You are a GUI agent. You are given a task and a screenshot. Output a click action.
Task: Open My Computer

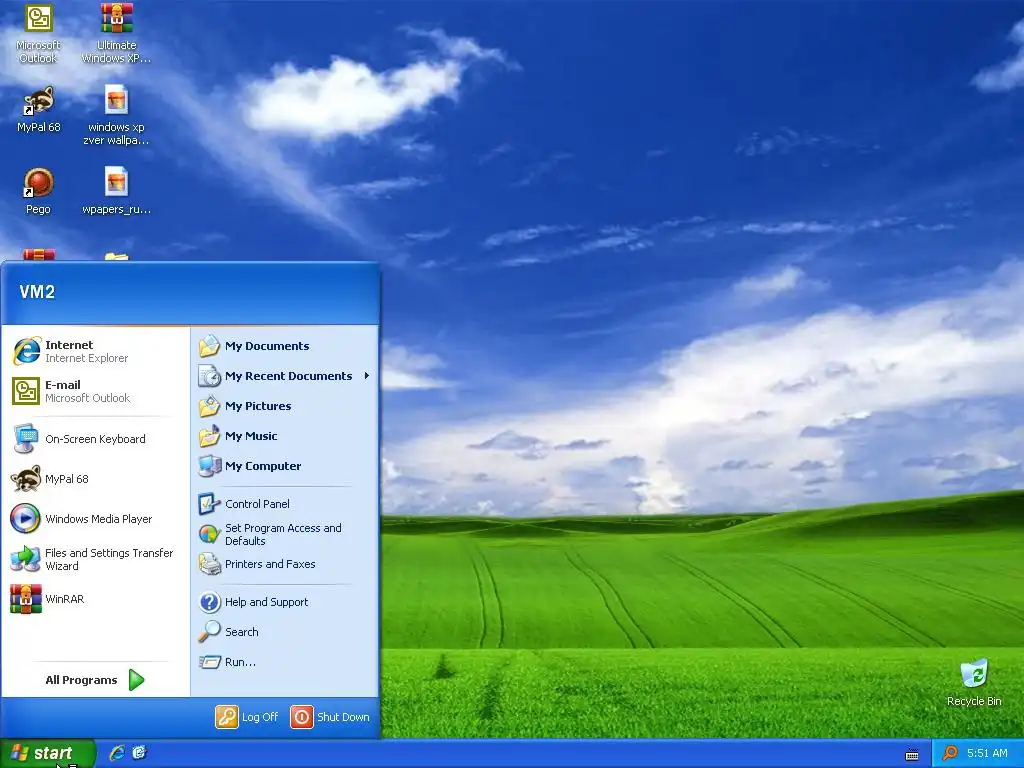click(x=285, y=466)
